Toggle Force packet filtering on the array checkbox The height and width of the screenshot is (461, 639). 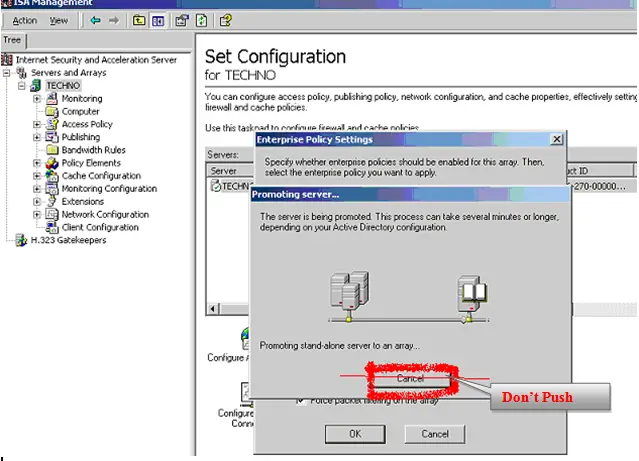(300, 401)
